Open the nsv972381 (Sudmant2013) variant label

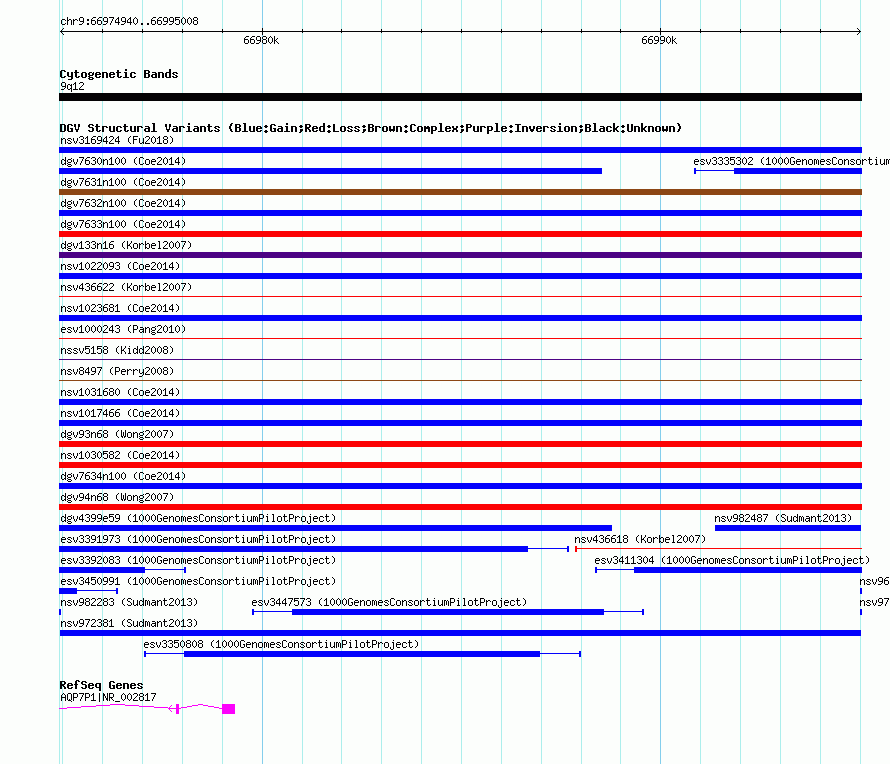(129, 623)
